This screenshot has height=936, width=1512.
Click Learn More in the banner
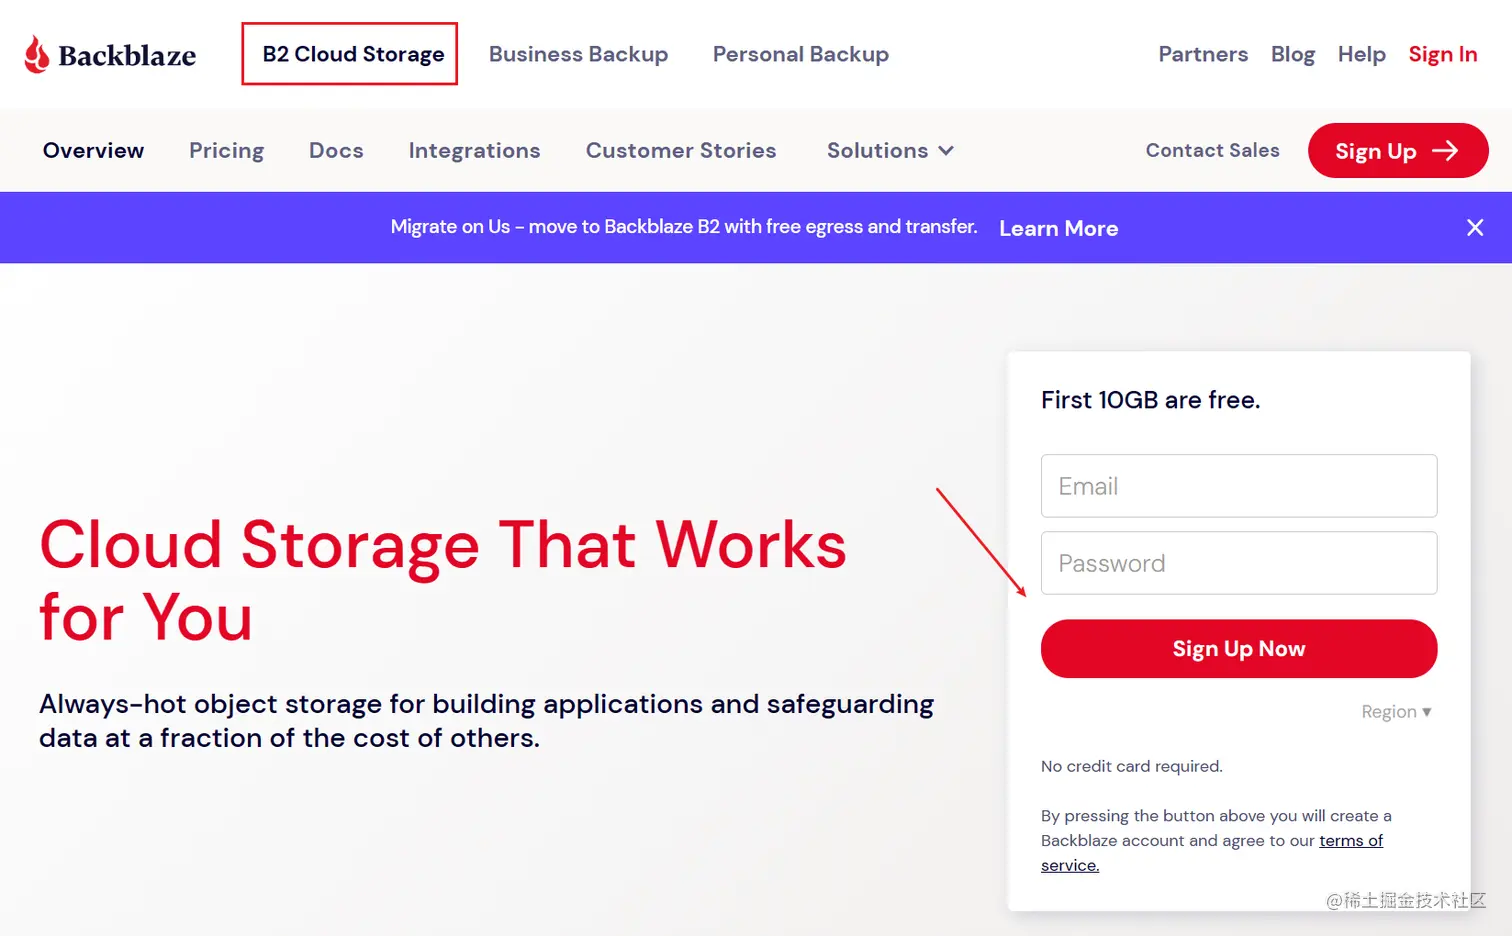(x=1058, y=228)
